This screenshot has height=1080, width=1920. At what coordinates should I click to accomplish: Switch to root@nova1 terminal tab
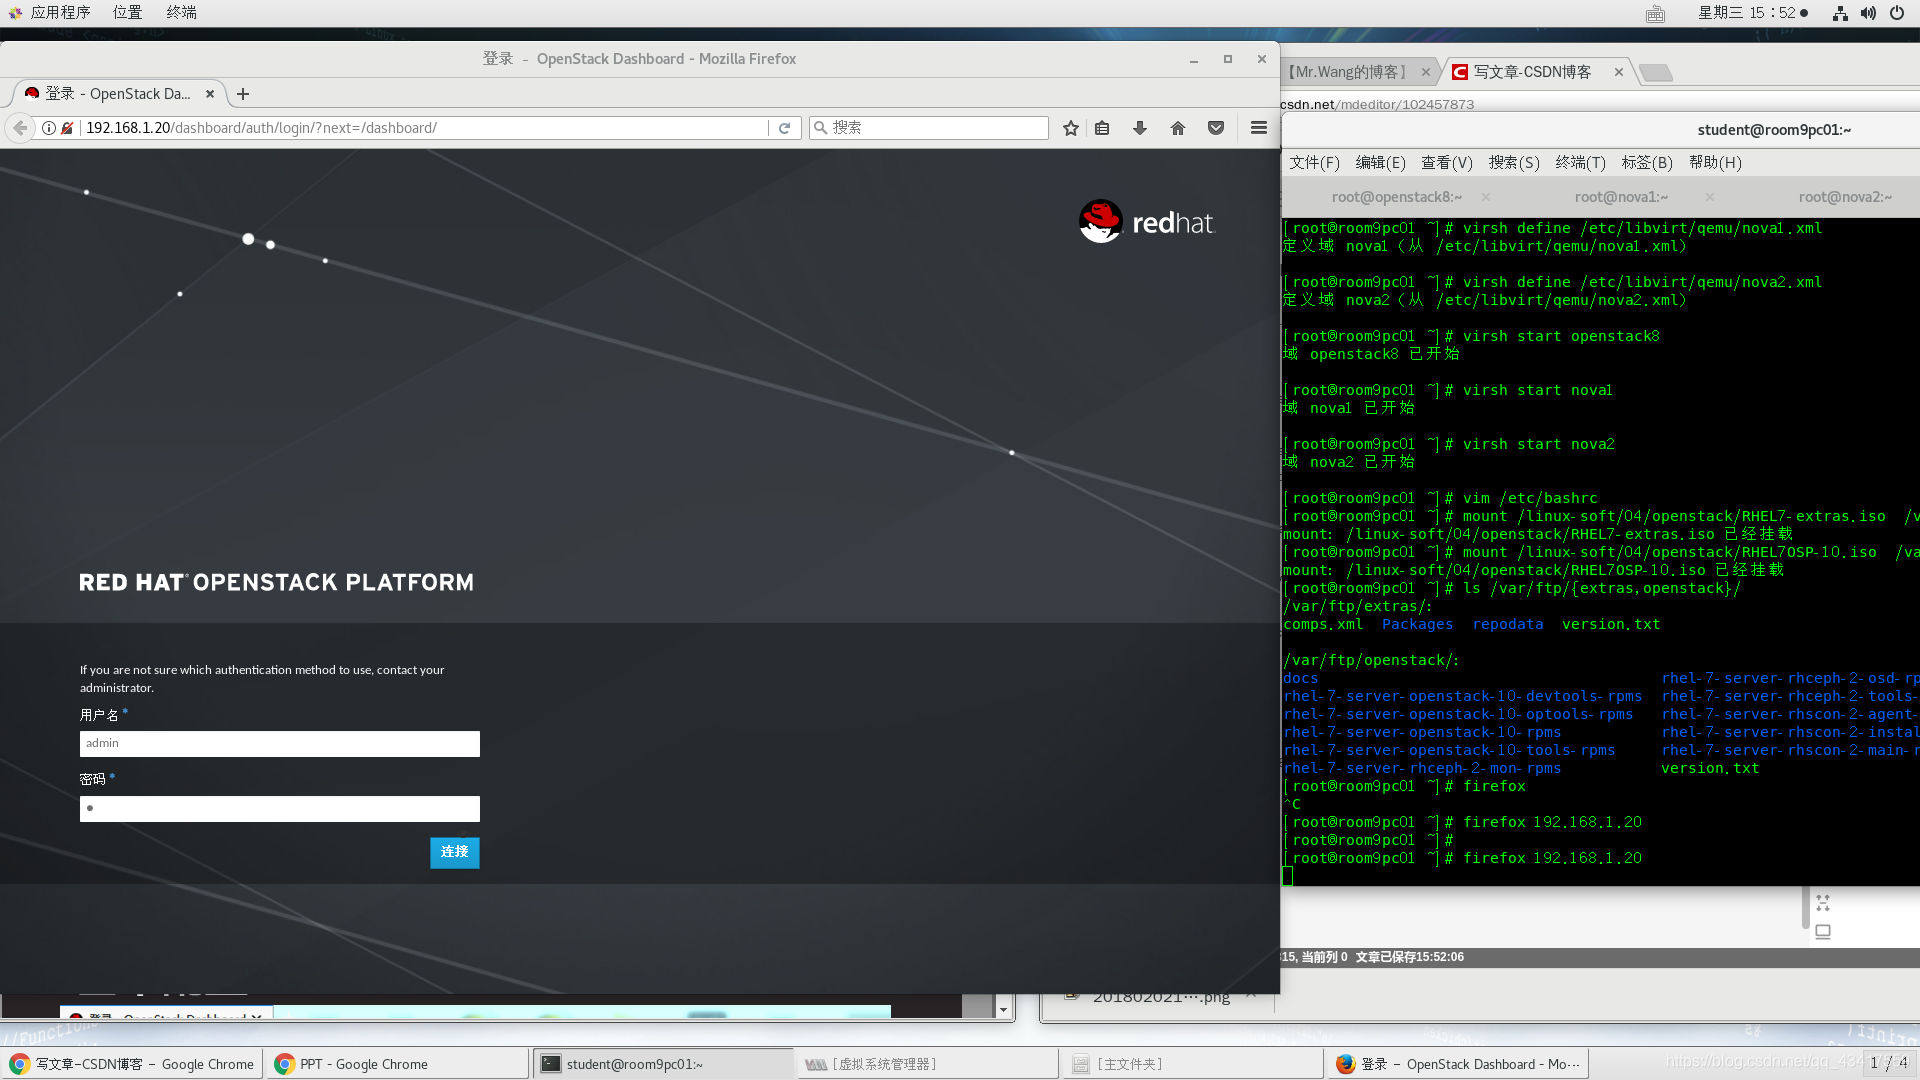[x=1621, y=197]
